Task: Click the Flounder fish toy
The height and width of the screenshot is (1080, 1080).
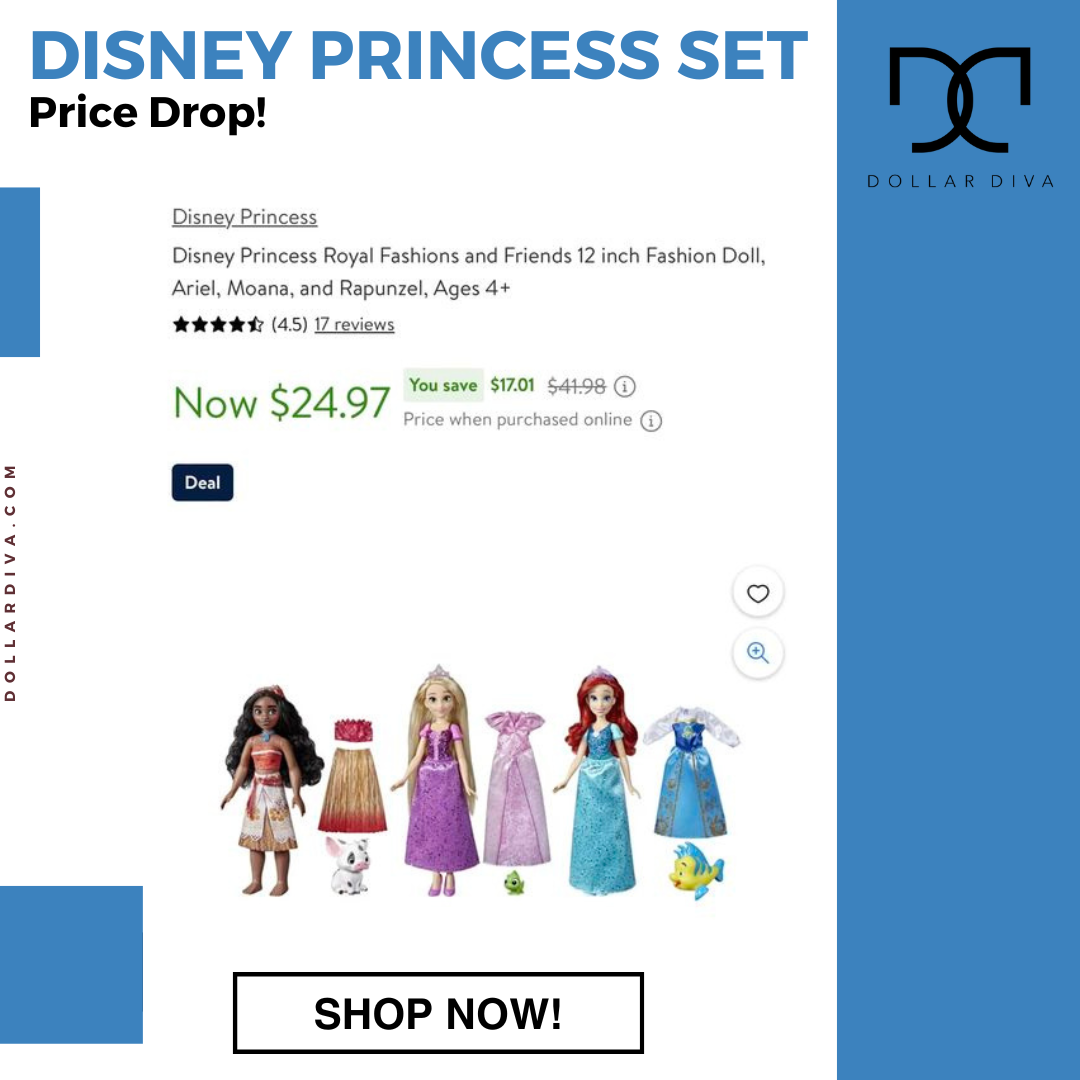Action: [696, 870]
